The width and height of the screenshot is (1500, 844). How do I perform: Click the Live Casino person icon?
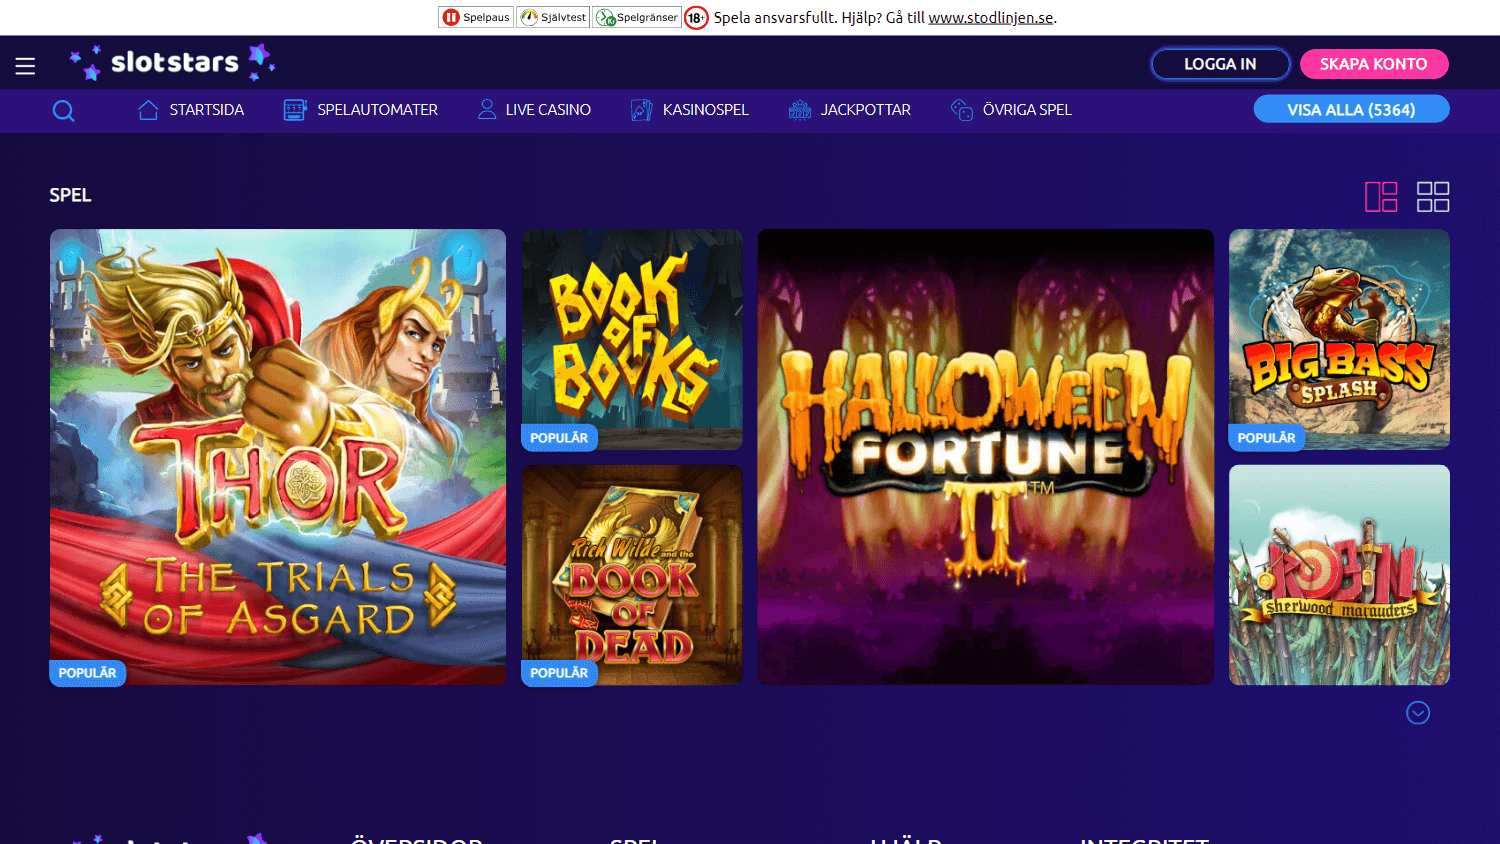(x=487, y=110)
